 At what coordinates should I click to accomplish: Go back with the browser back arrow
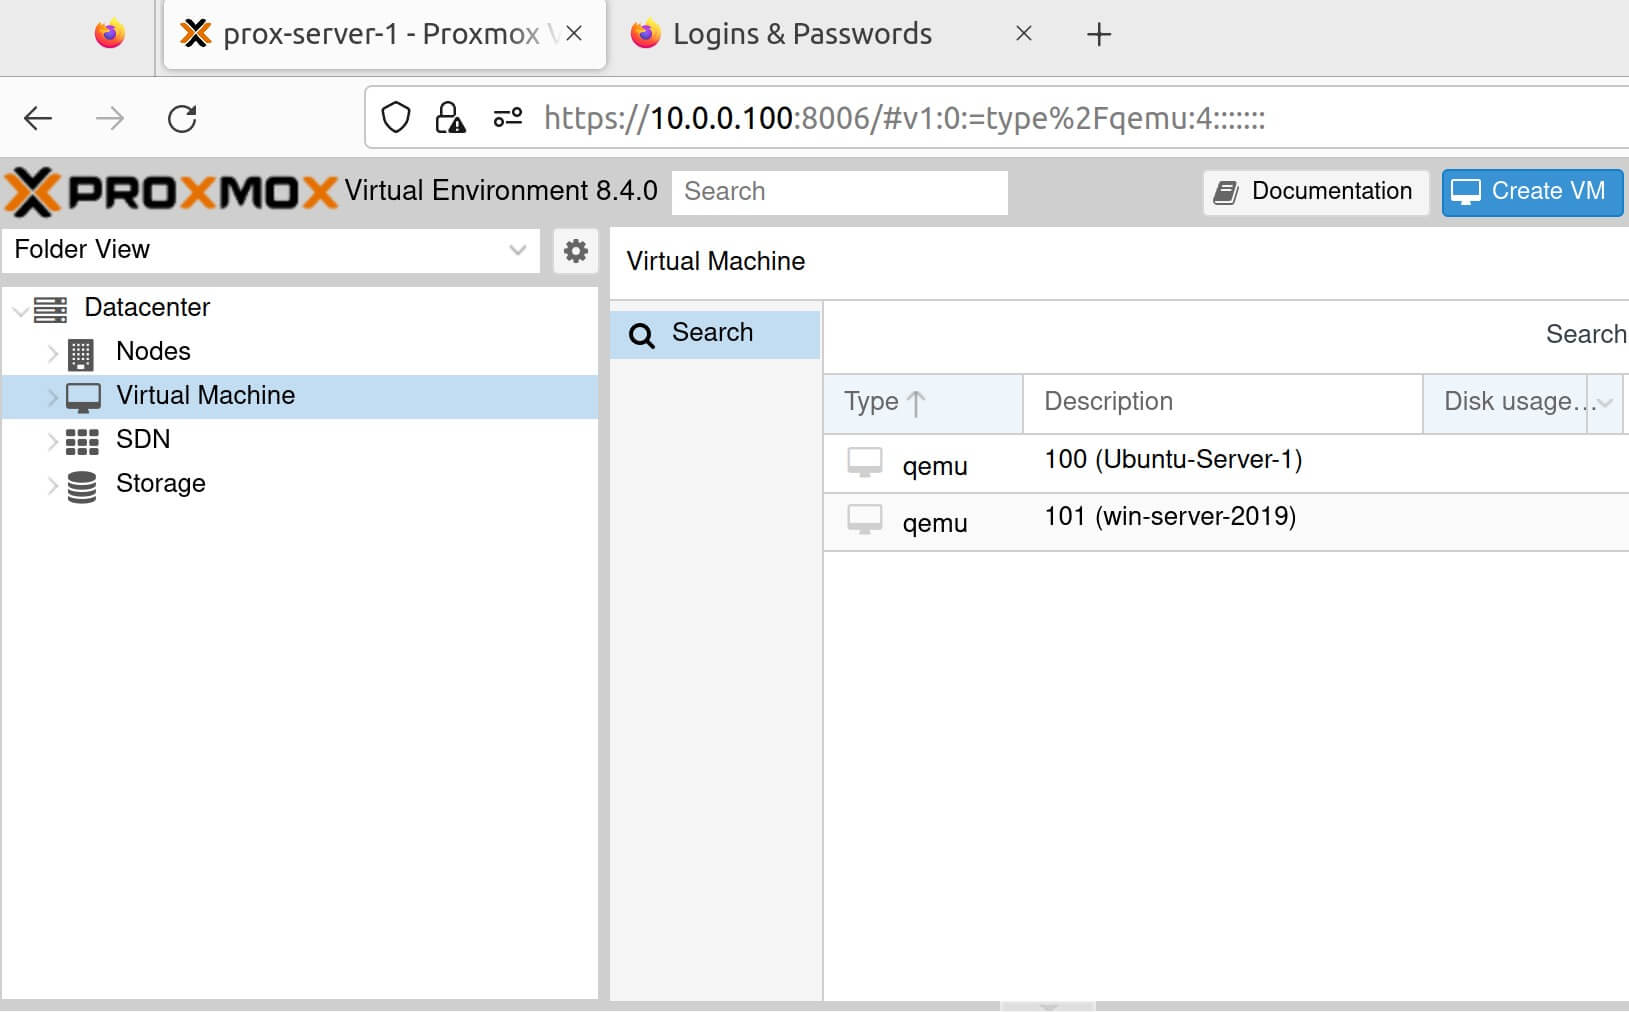tap(38, 119)
